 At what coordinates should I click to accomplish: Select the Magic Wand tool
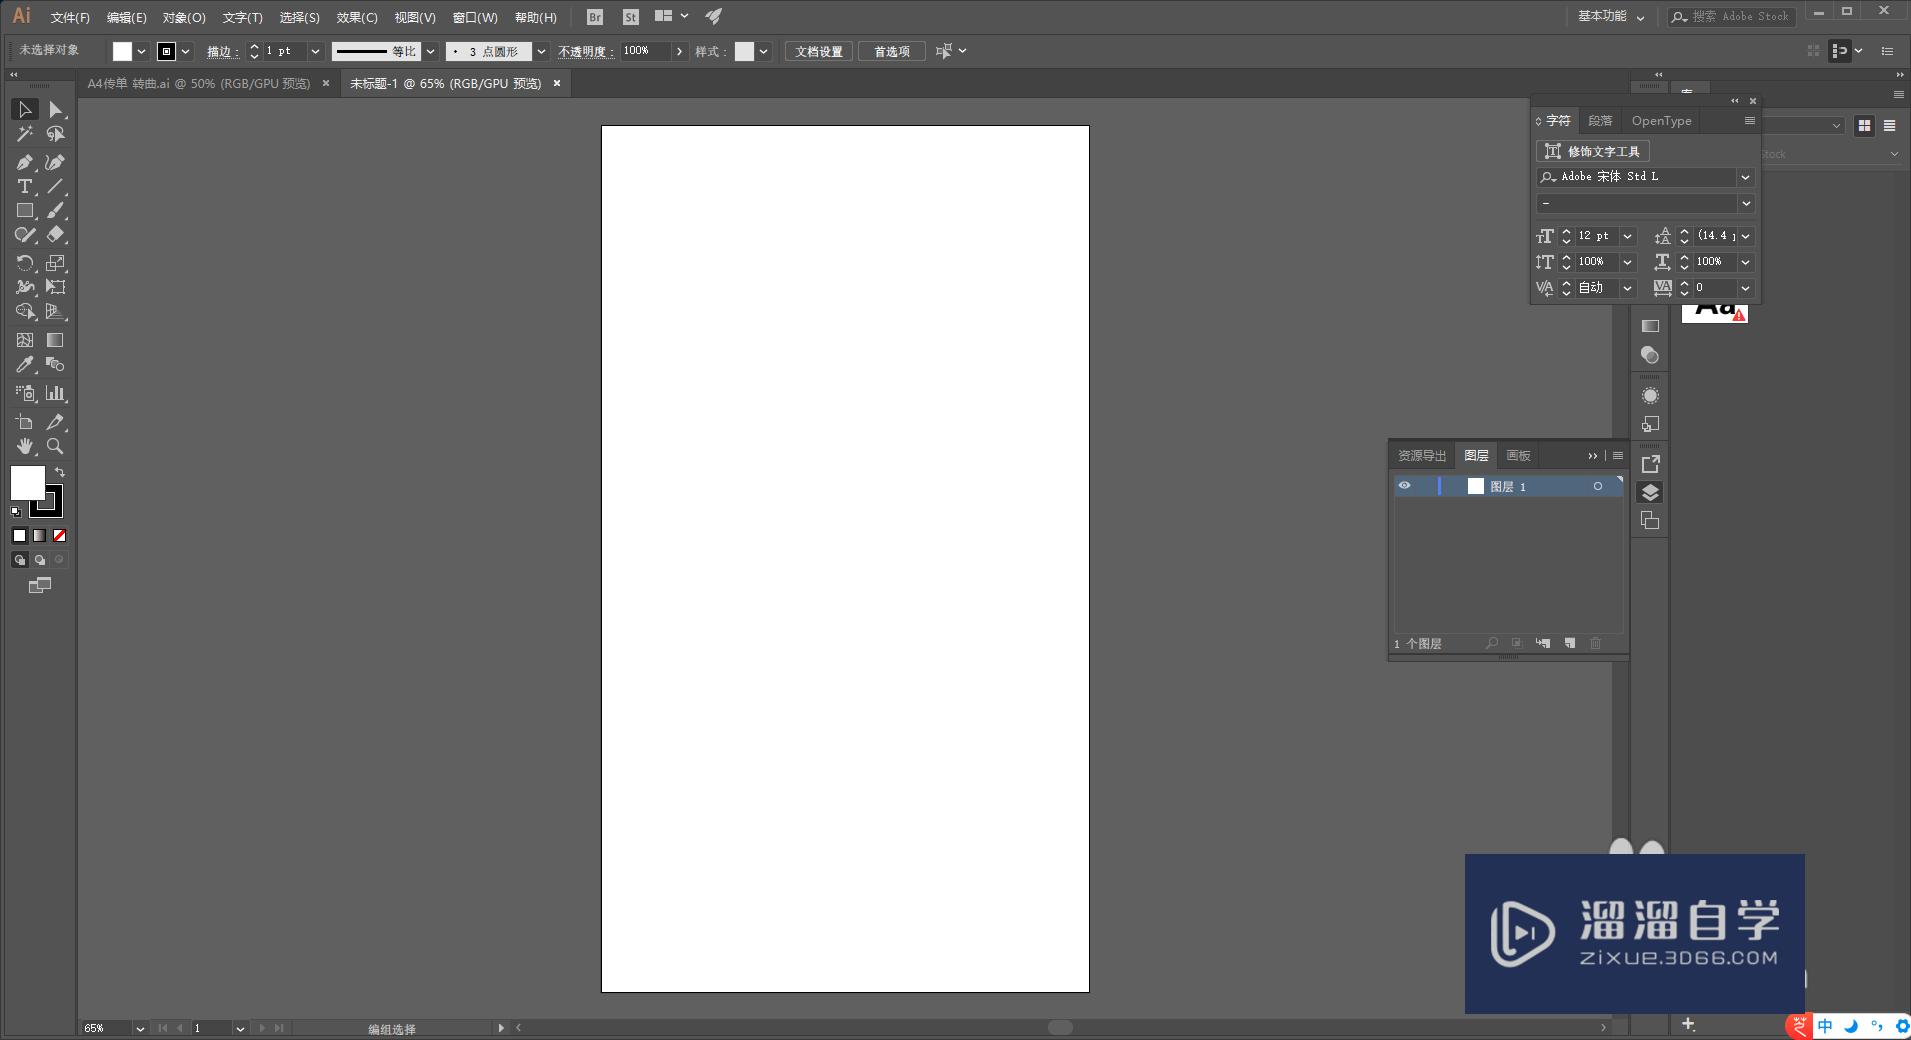[x=25, y=134]
